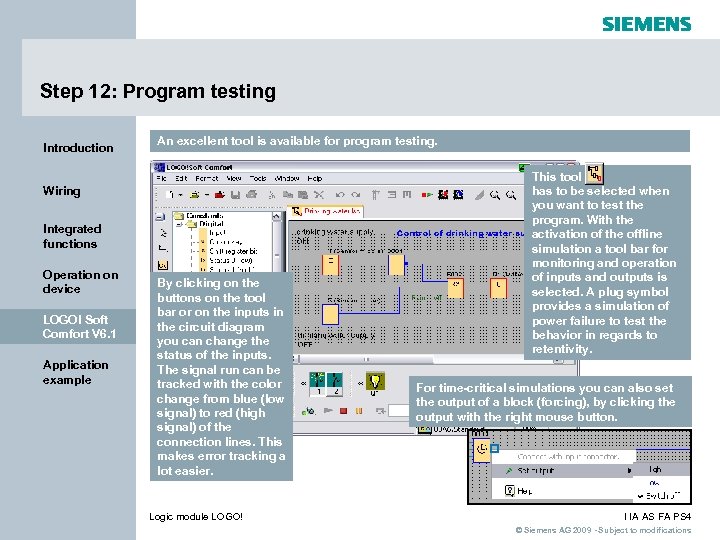The image size is (720, 540).
Task: Collapse outputs with the « before the lamp
Action: pyautogui.click(x=361, y=382)
